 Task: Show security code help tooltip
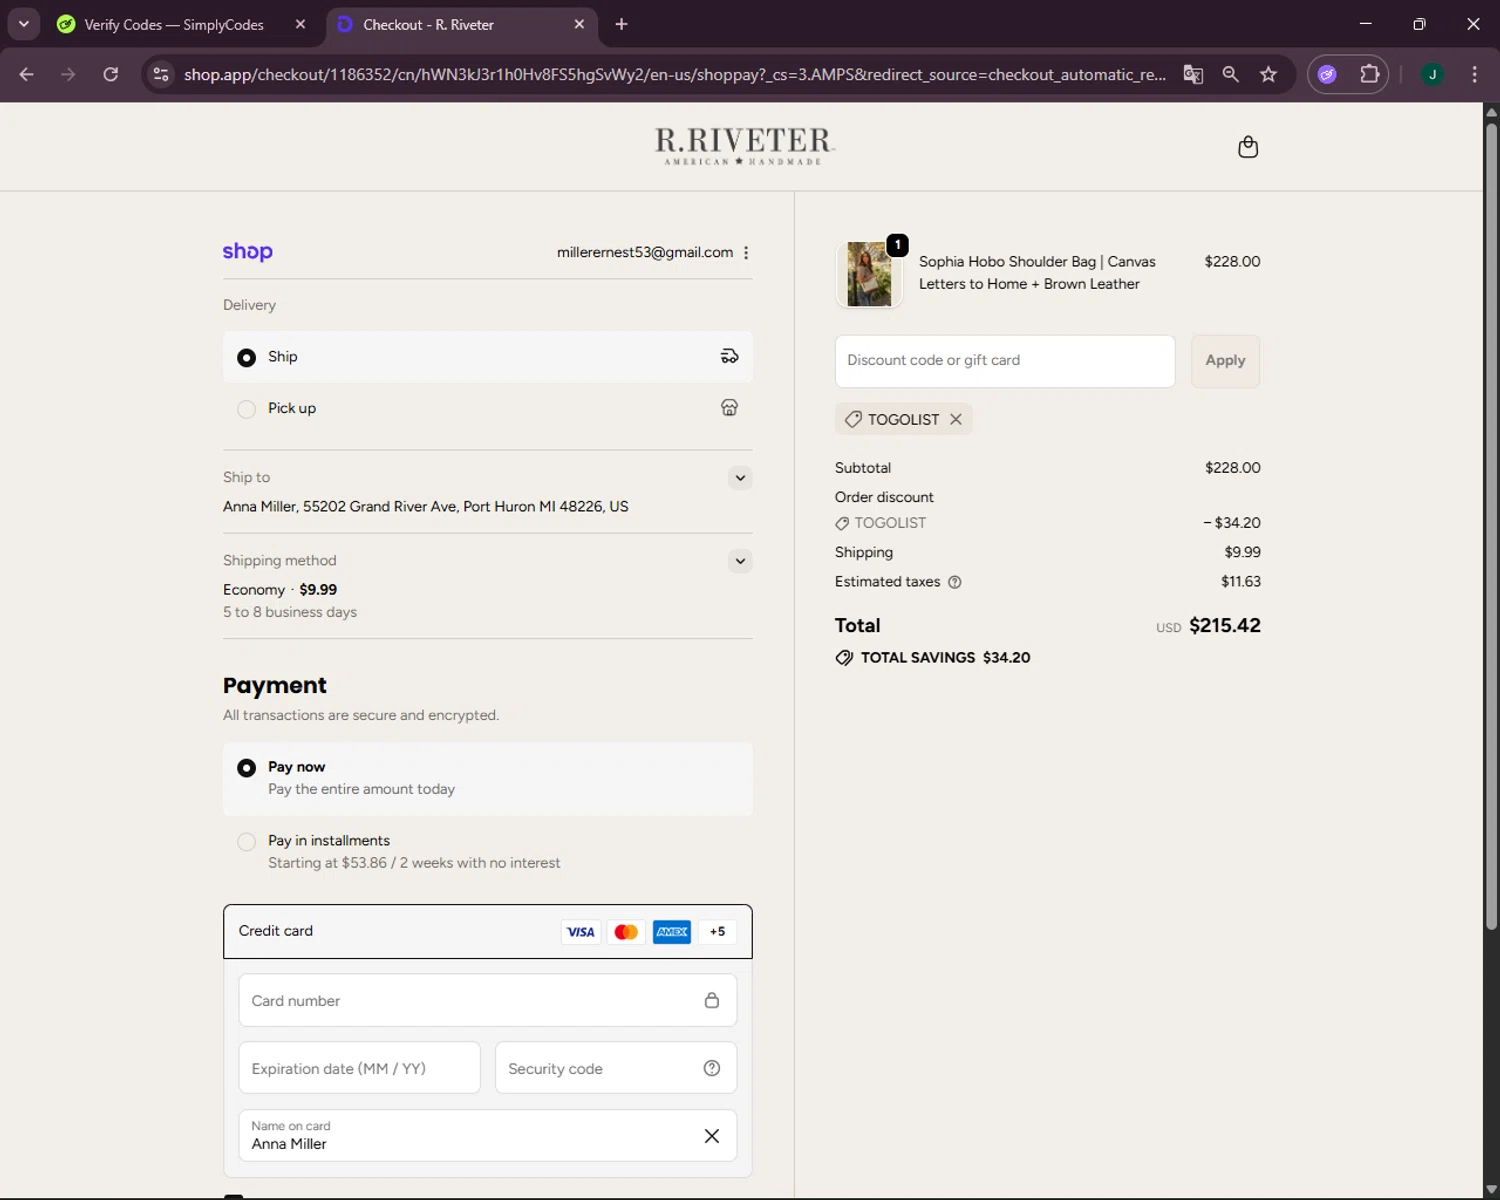pos(711,1068)
